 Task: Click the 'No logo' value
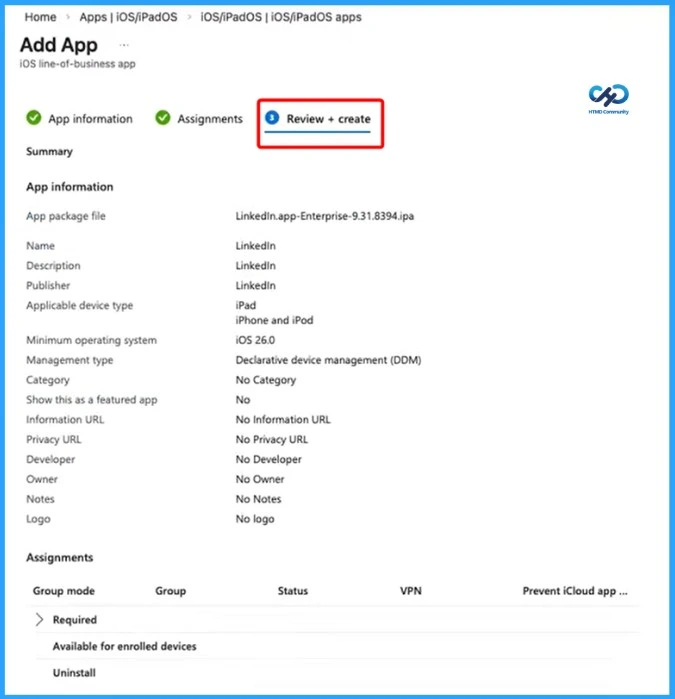pos(255,519)
